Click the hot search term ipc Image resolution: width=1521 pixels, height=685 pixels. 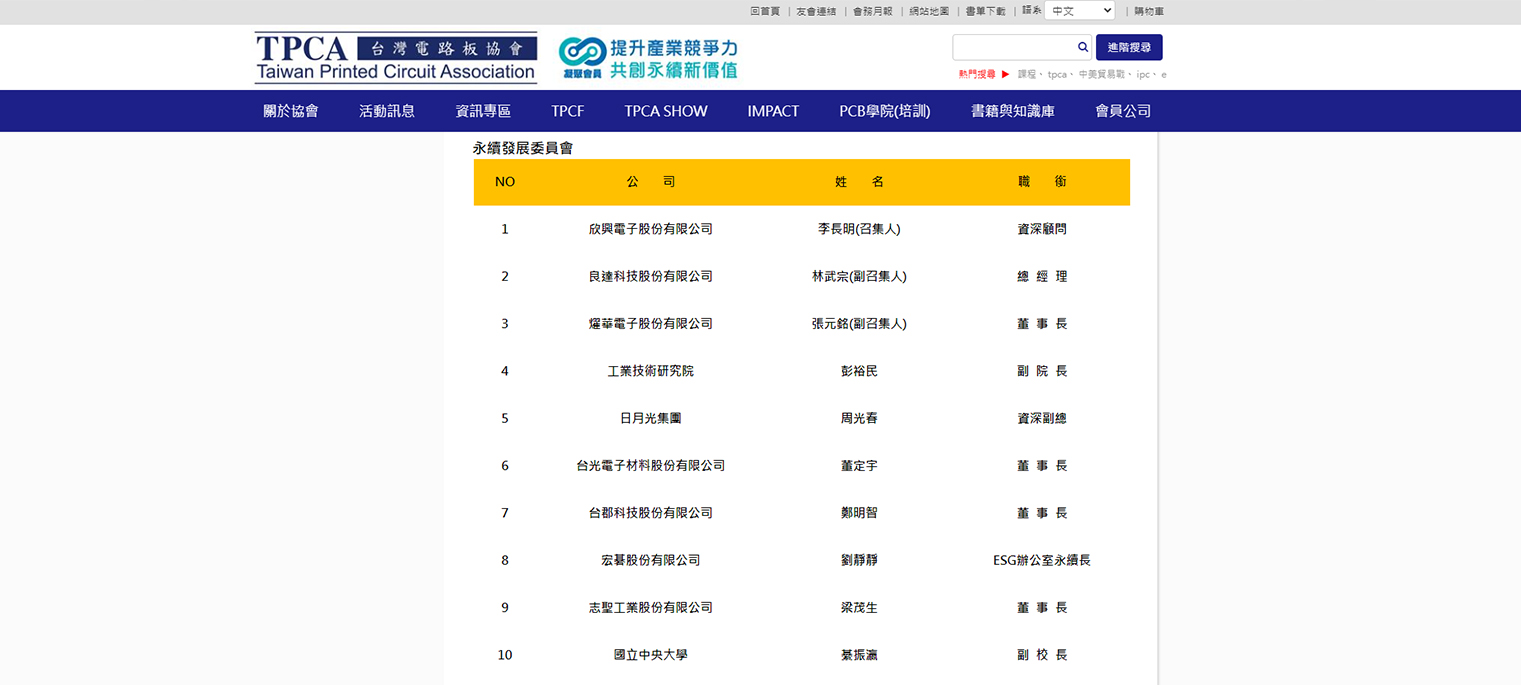1144,74
